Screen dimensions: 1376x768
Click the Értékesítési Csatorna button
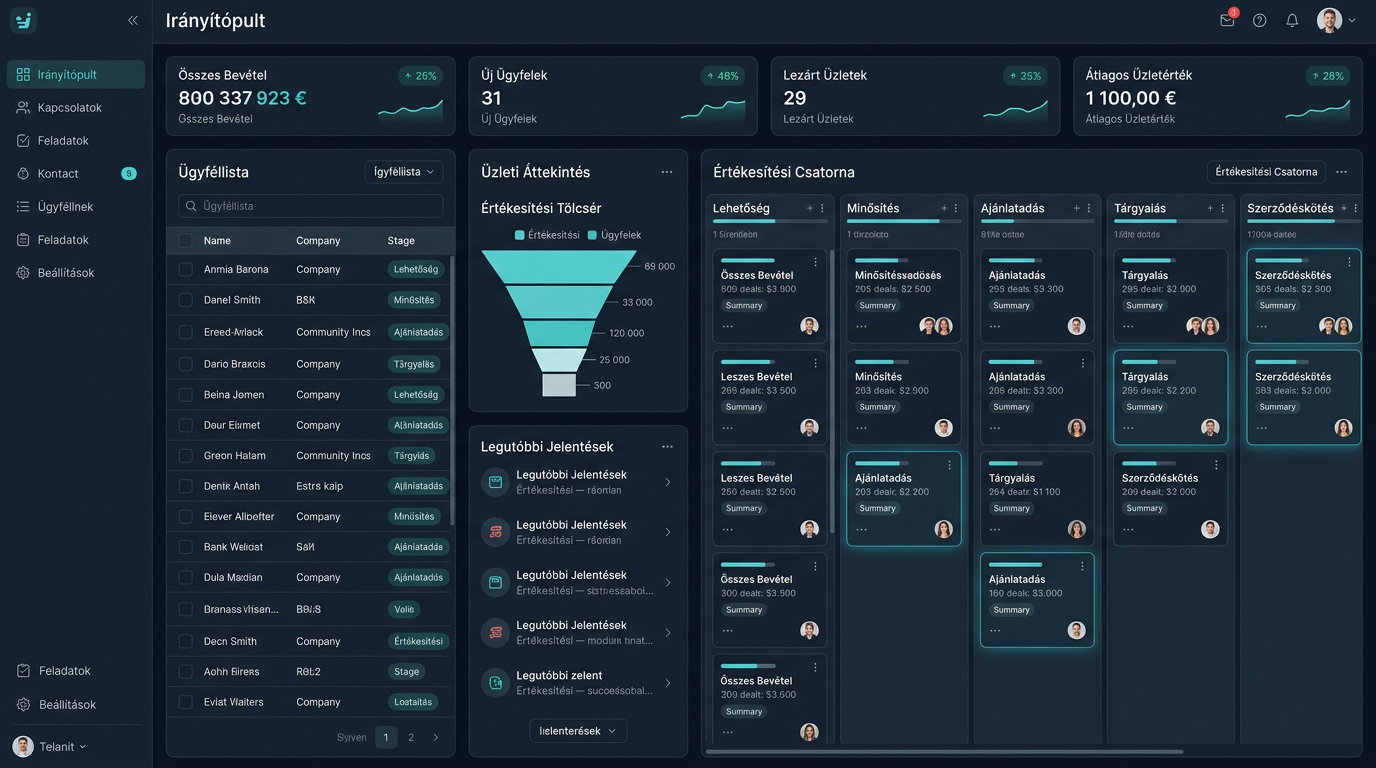click(x=1266, y=172)
